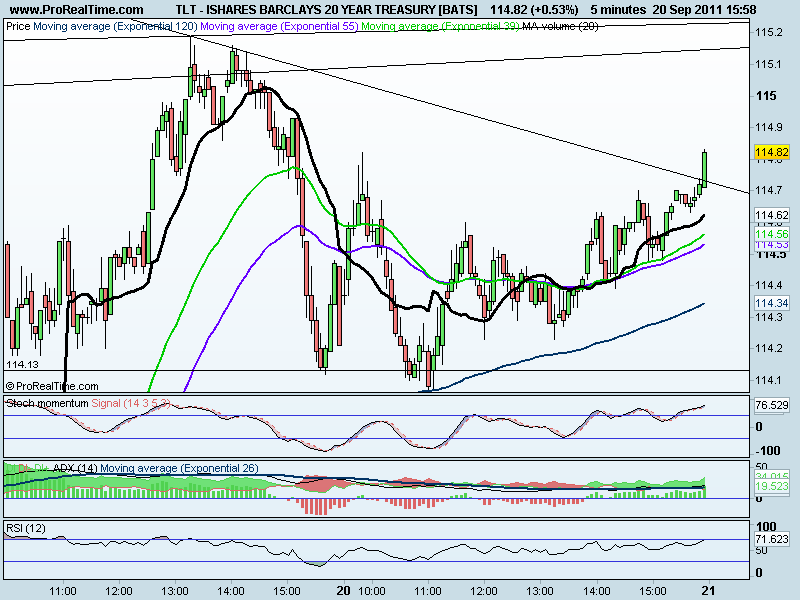Select the Signal (14 3 5 3) label

131,403
